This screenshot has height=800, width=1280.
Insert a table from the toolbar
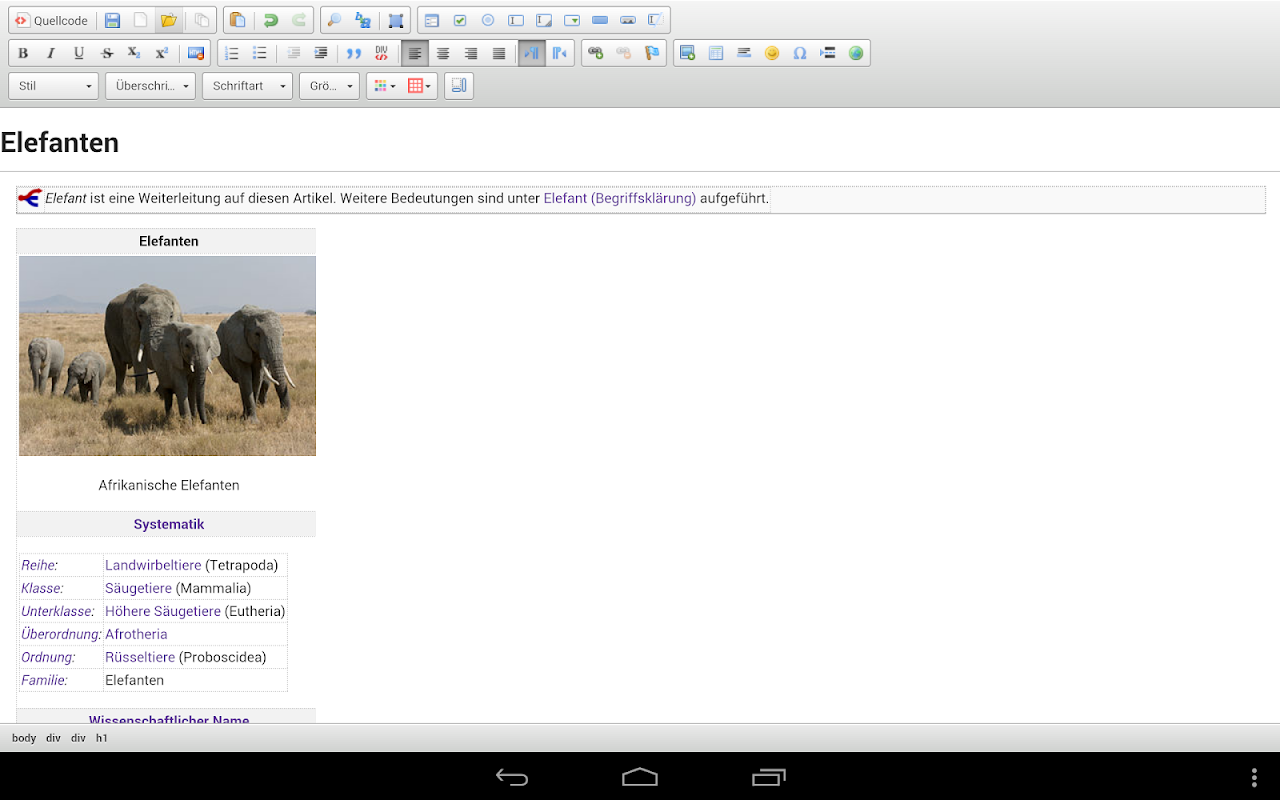[716, 53]
